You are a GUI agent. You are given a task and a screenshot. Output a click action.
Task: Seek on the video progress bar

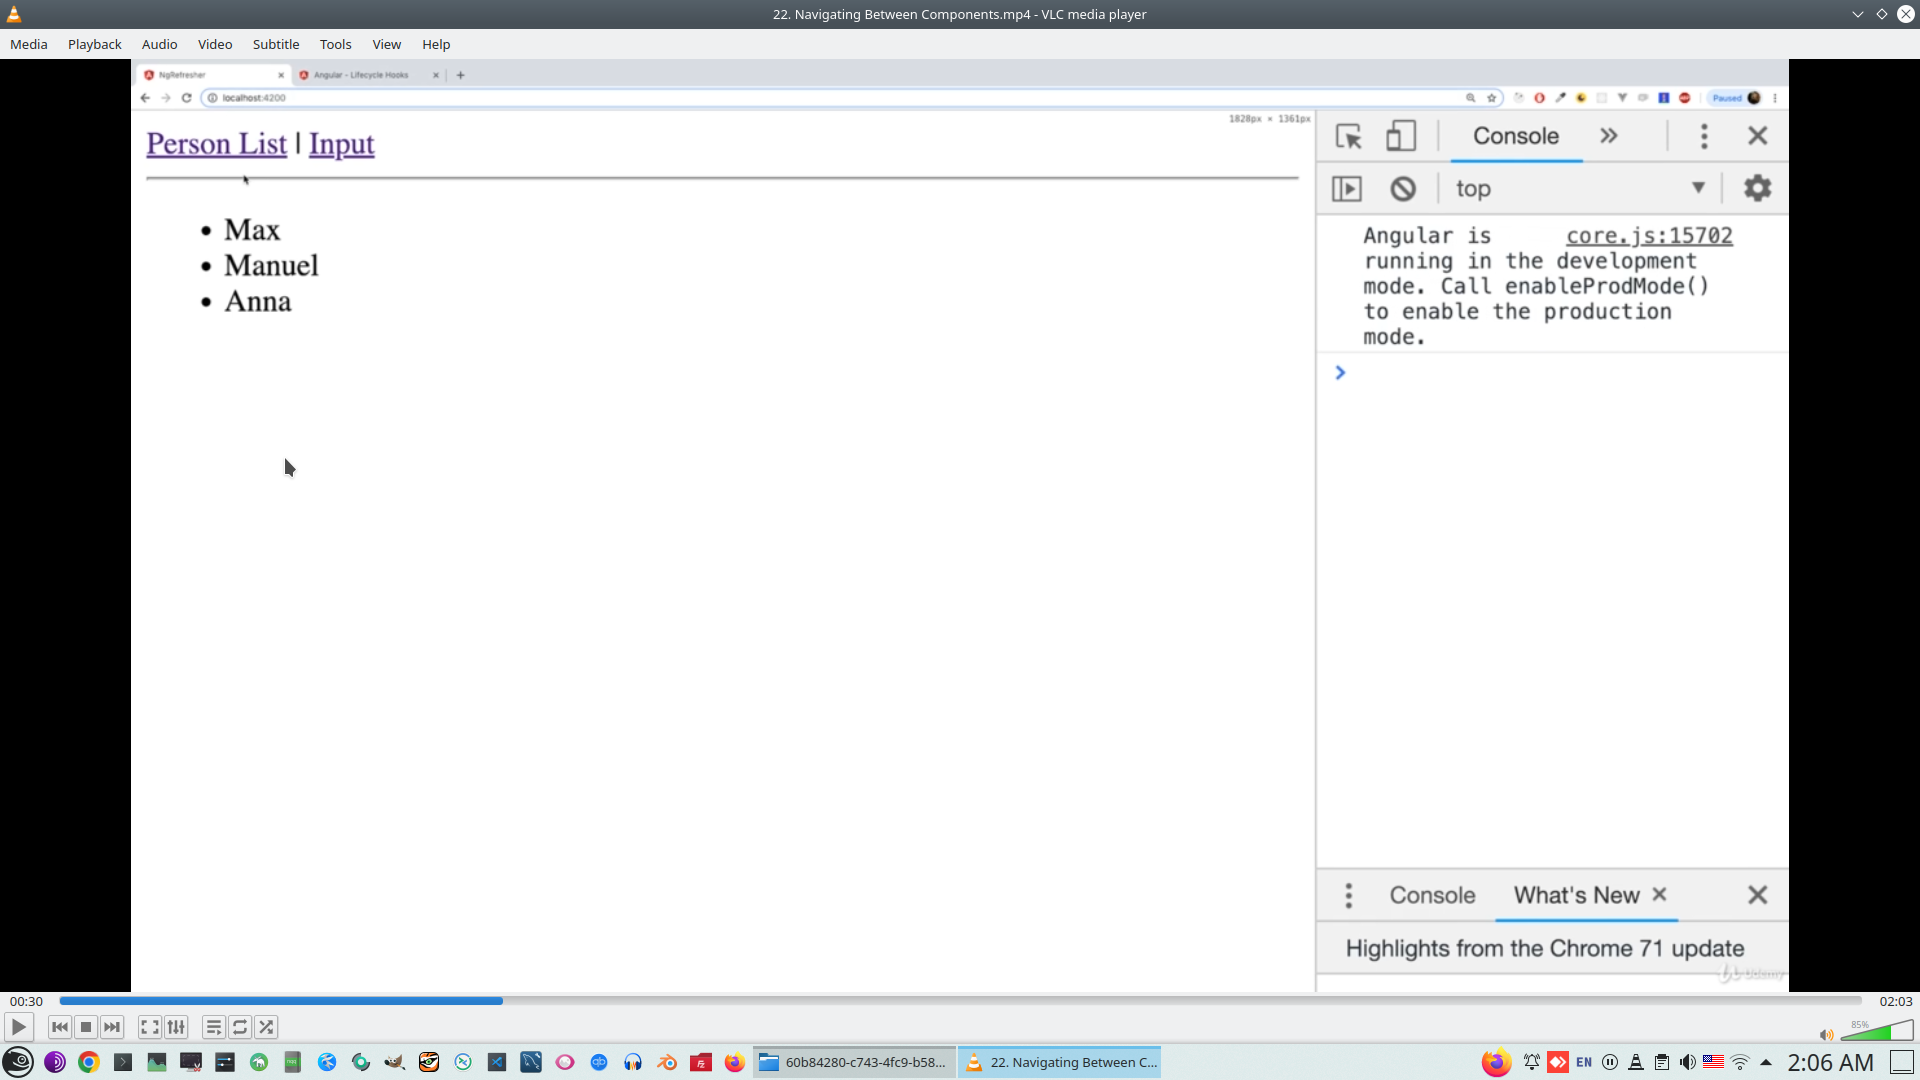pos(960,1000)
